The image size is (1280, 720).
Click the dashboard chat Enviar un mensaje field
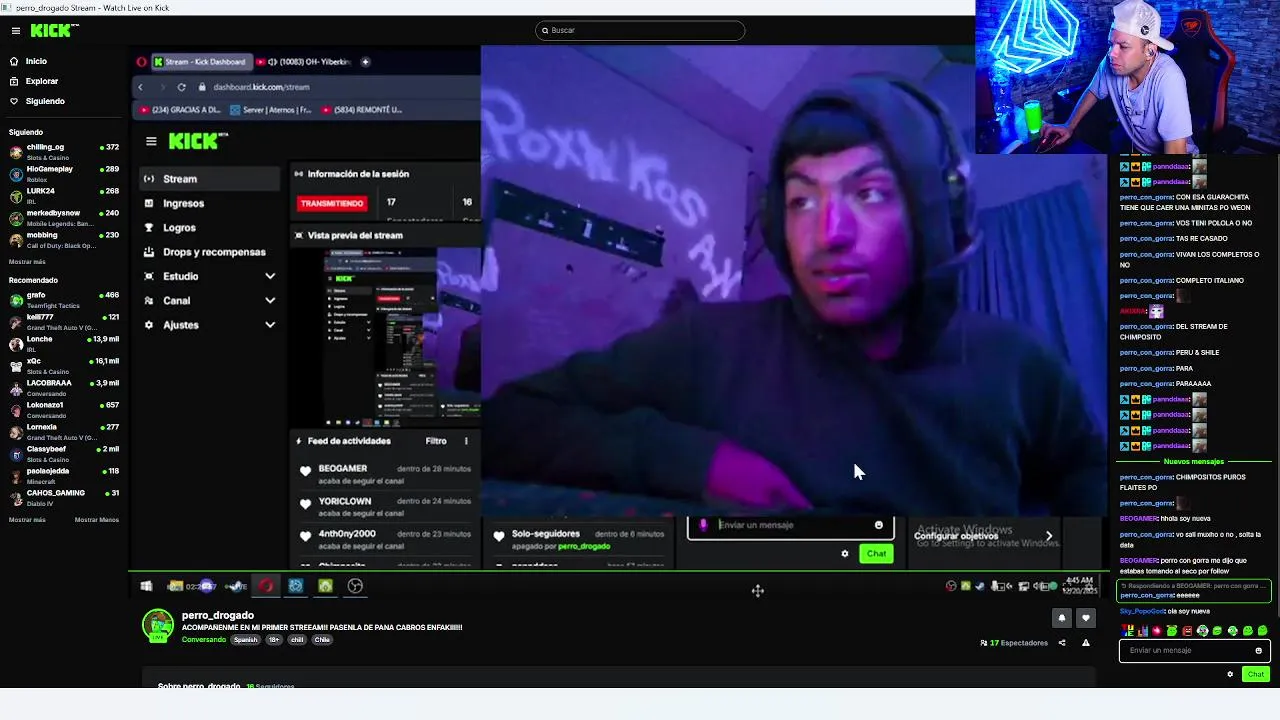coord(790,525)
